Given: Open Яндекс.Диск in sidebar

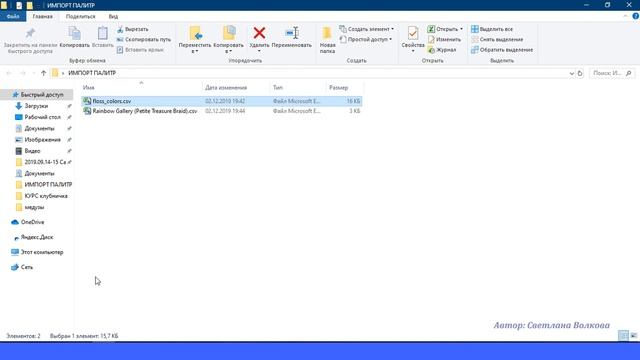Looking at the screenshot, I should tap(37, 237).
